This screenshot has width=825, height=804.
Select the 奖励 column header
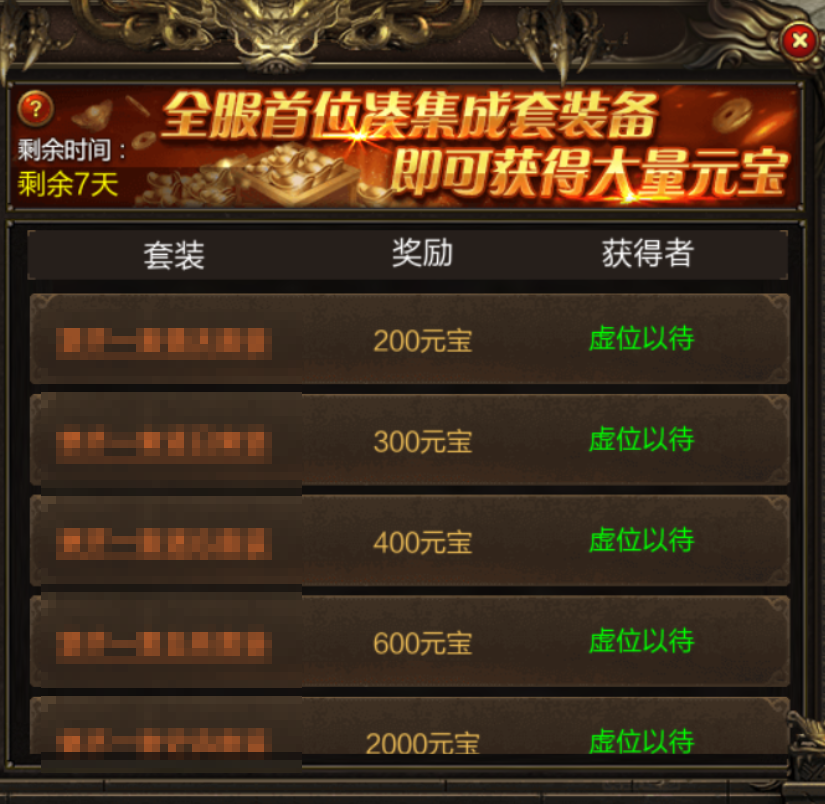pyautogui.click(x=422, y=253)
